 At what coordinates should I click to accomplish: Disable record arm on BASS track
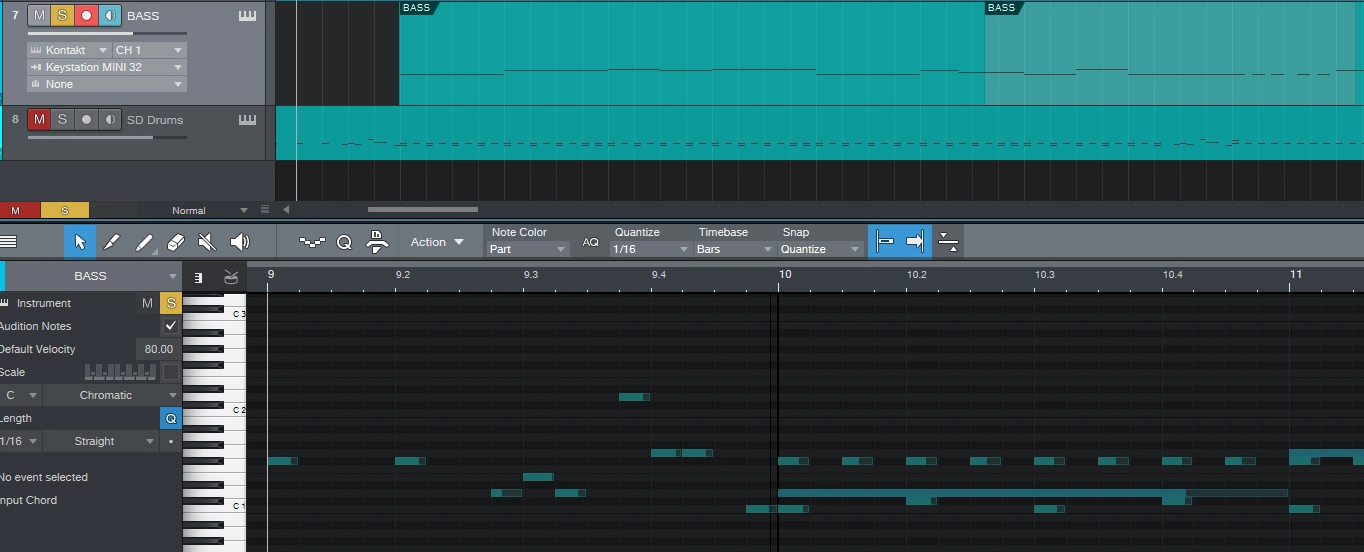tap(86, 16)
